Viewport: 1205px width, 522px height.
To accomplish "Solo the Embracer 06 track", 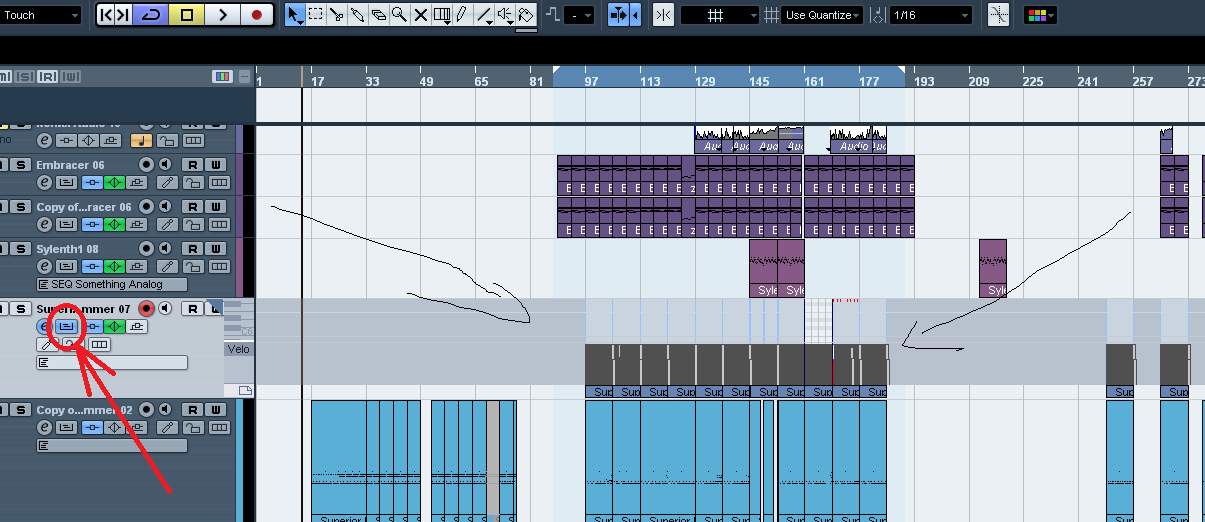I will coord(21,165).
